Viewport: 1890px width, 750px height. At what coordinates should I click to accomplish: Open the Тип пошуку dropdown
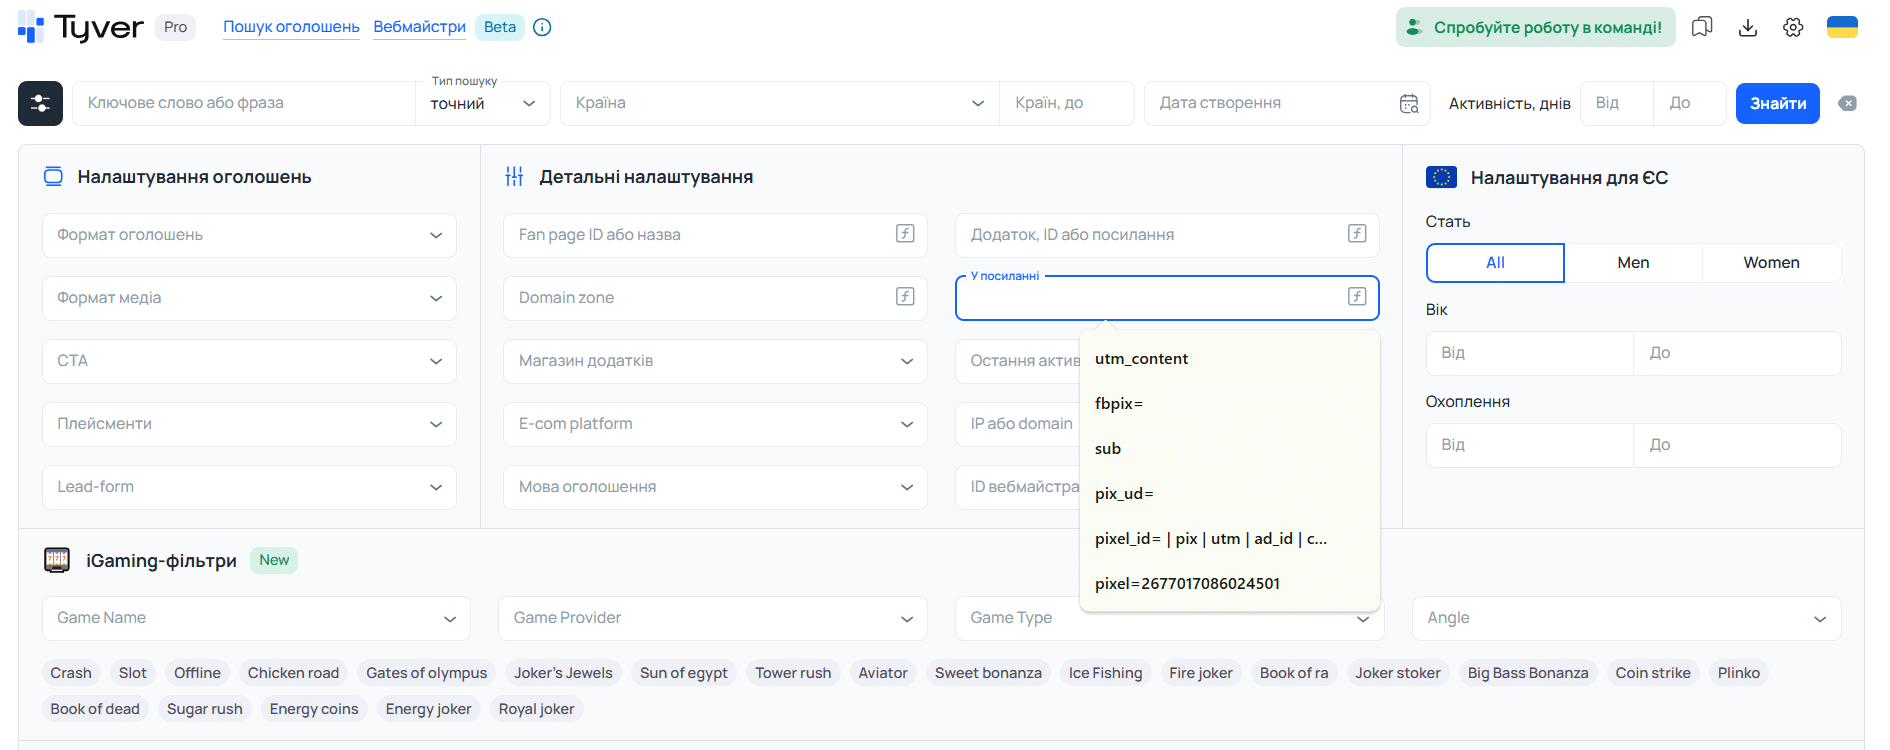(x=483, y=103)
